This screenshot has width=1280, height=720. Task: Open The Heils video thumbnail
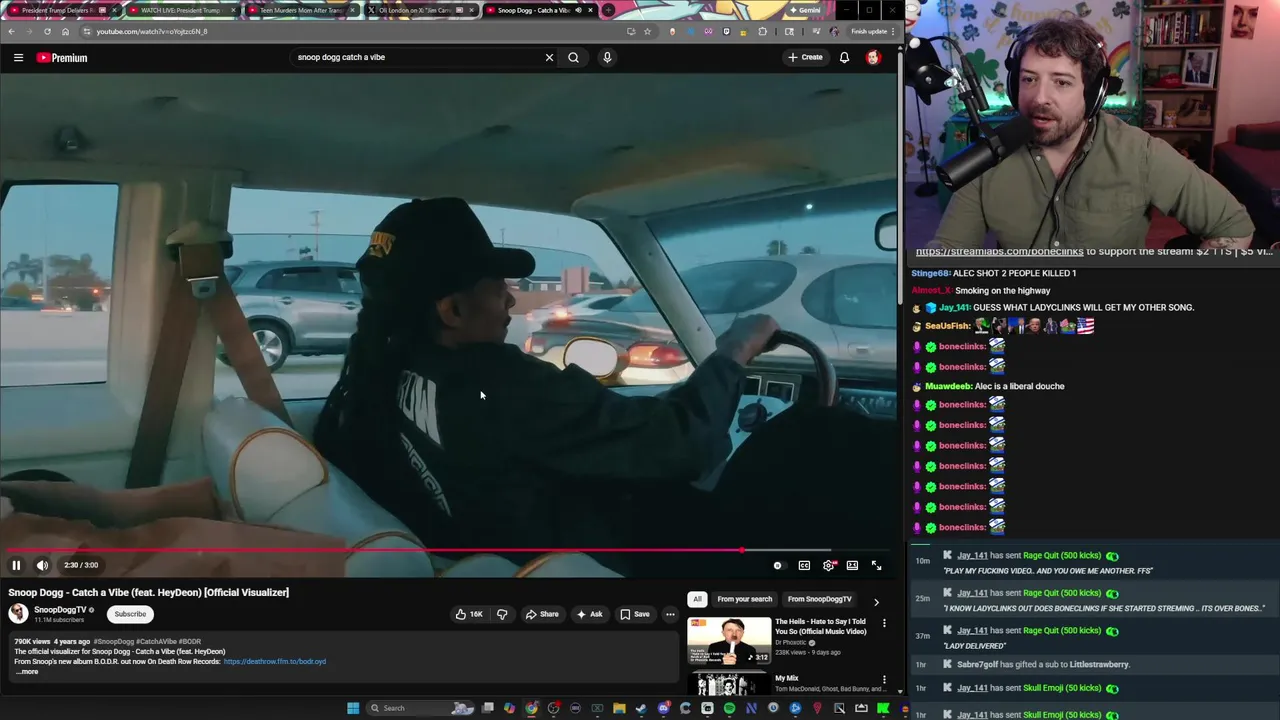point(729,641)
